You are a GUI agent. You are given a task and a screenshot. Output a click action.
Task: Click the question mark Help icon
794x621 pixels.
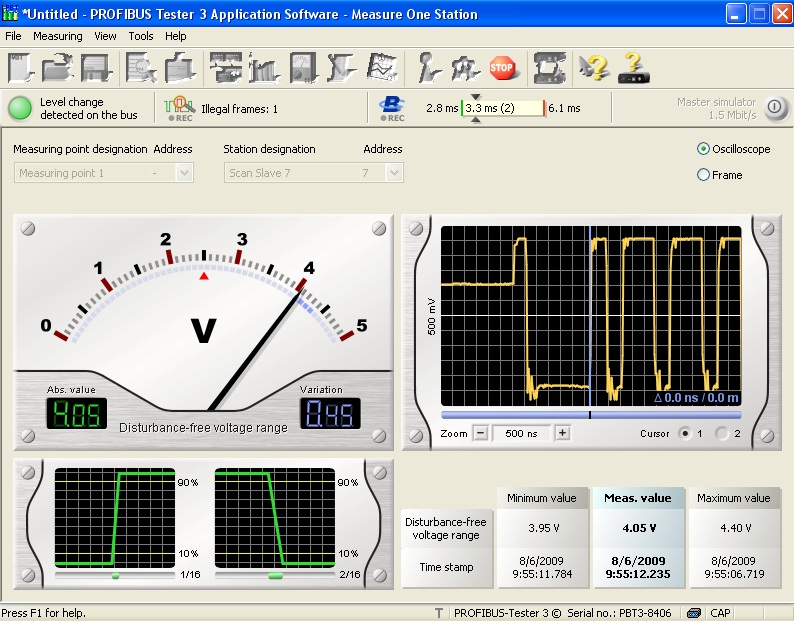(594, 68)
